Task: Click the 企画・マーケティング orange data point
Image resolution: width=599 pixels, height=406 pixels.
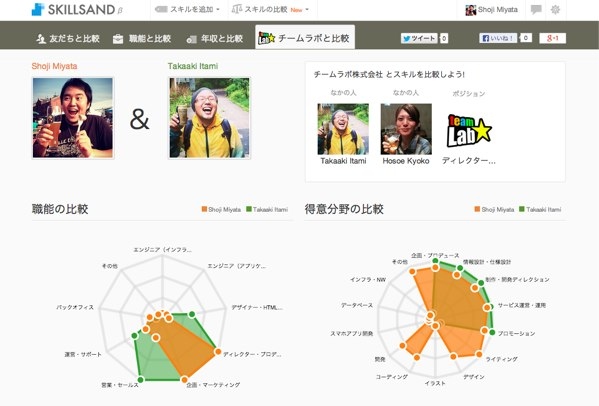Action: (184, 379)
